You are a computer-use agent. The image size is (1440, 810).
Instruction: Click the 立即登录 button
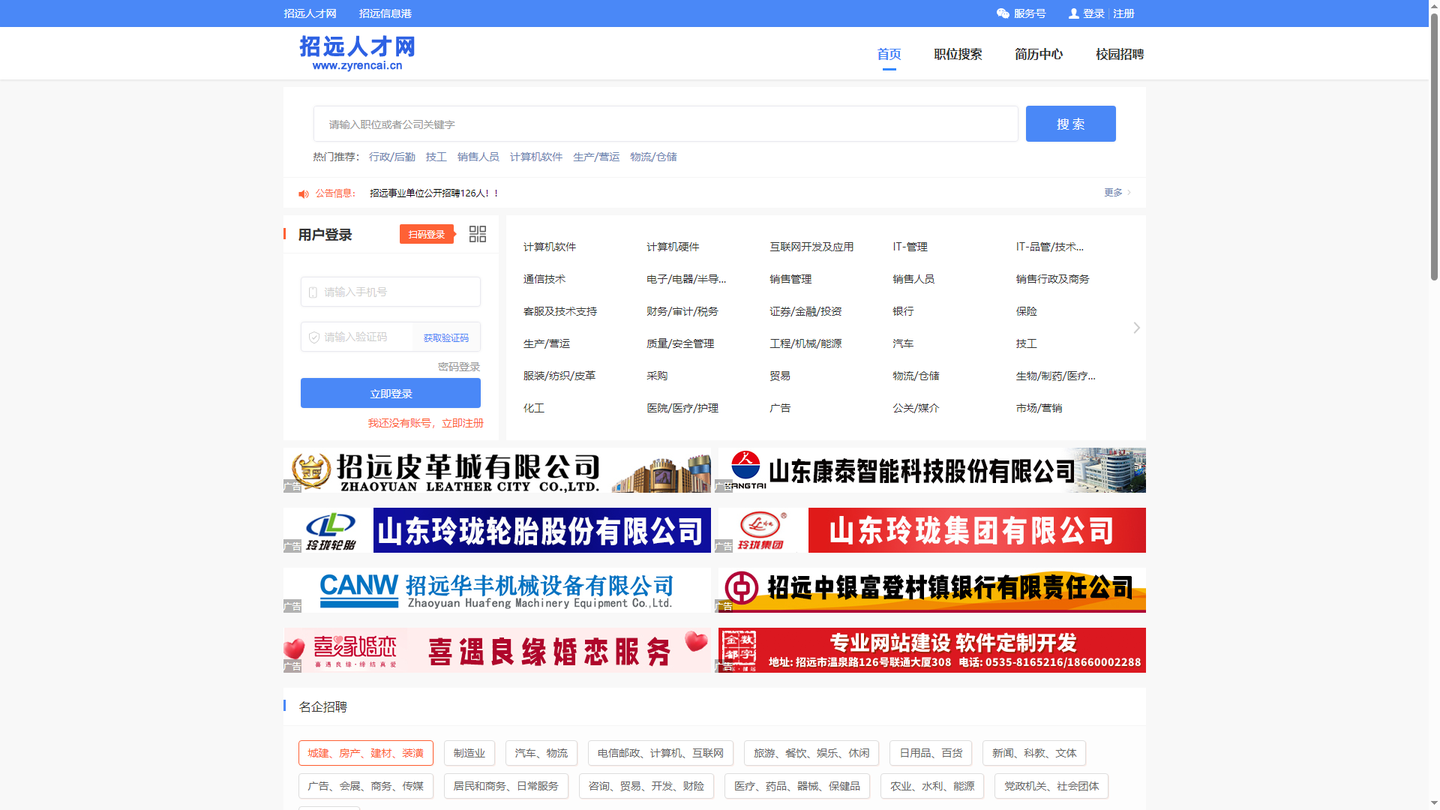pos(390,393)
